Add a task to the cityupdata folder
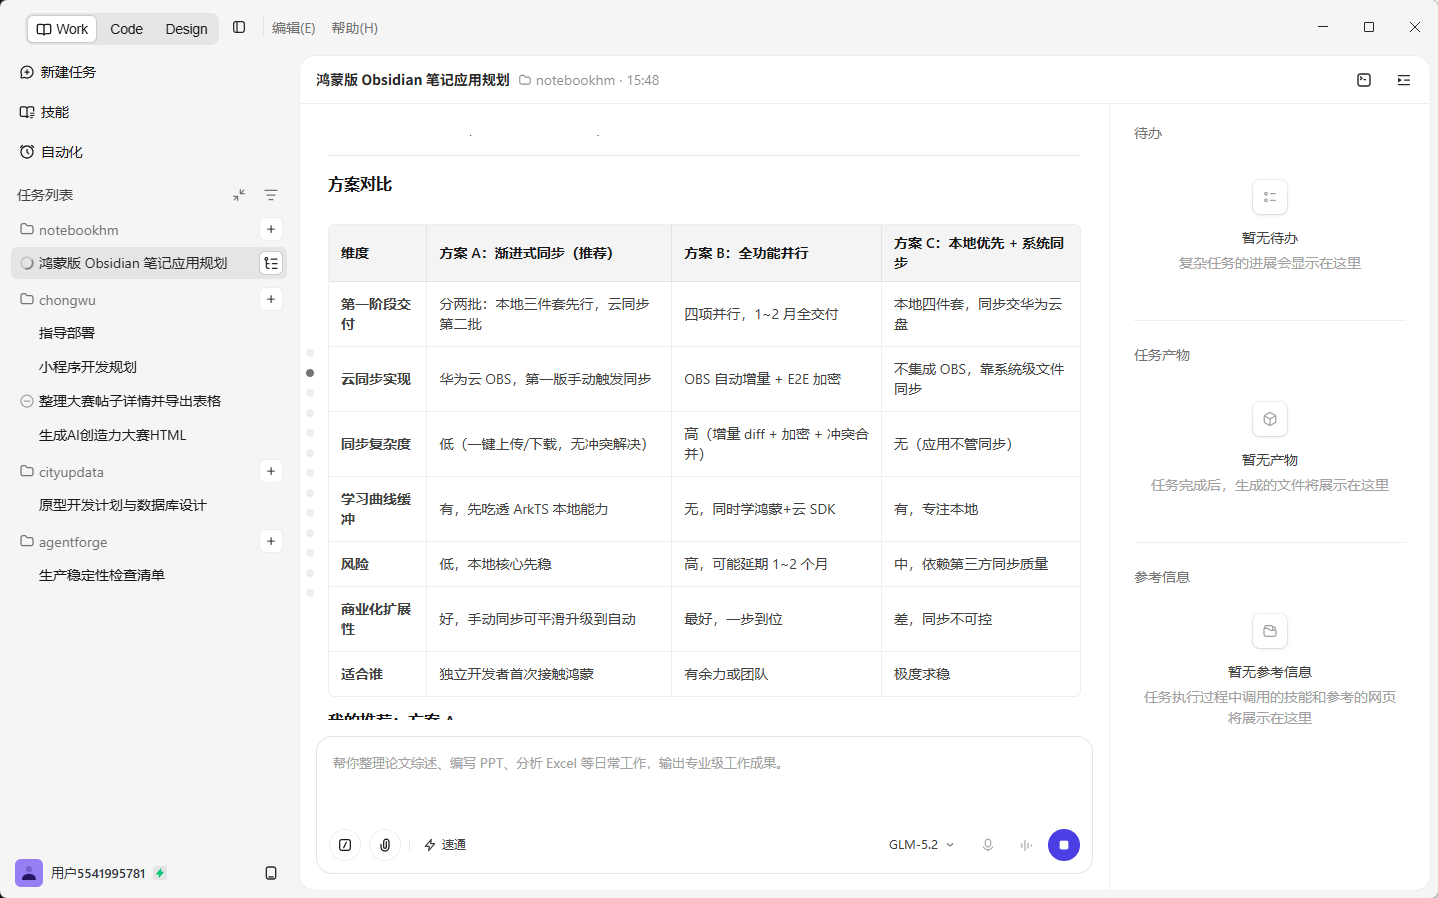The image size is (1438, 898). point(271,471)
